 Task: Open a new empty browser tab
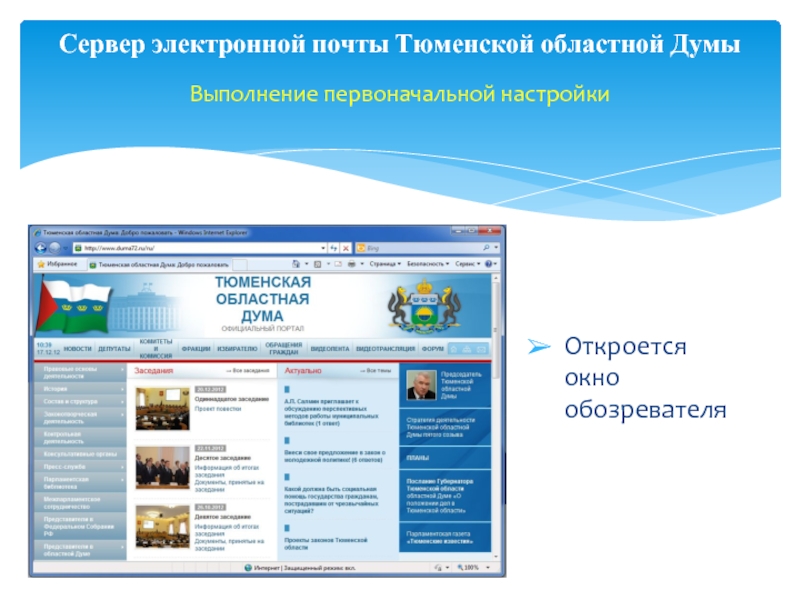240,265
